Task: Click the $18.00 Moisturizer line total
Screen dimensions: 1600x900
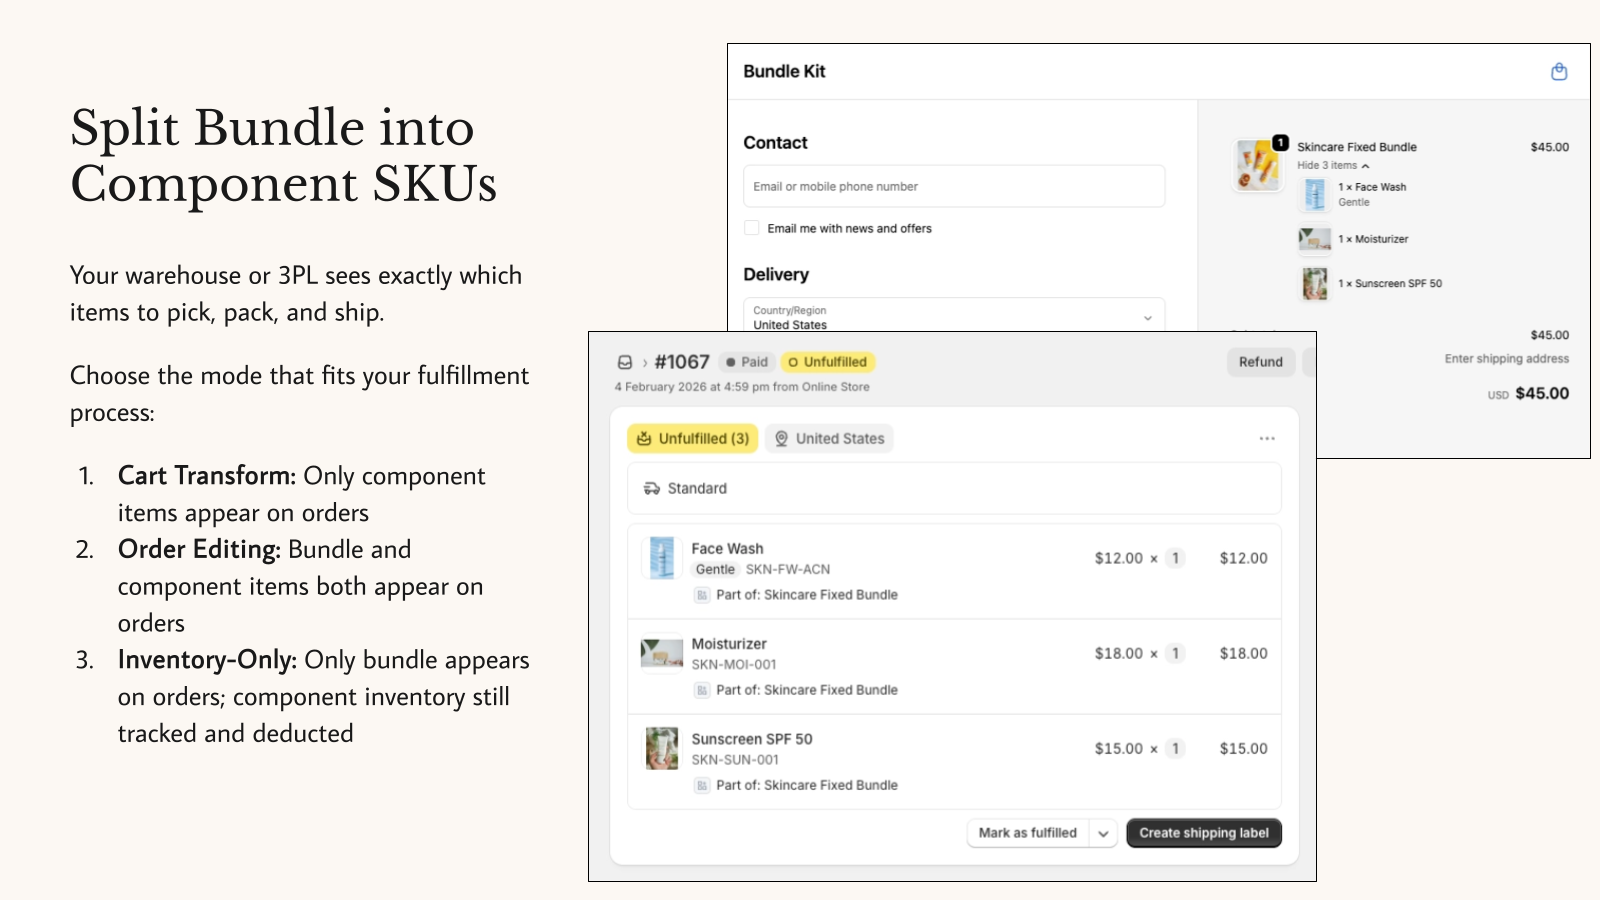Action: 1243,653
